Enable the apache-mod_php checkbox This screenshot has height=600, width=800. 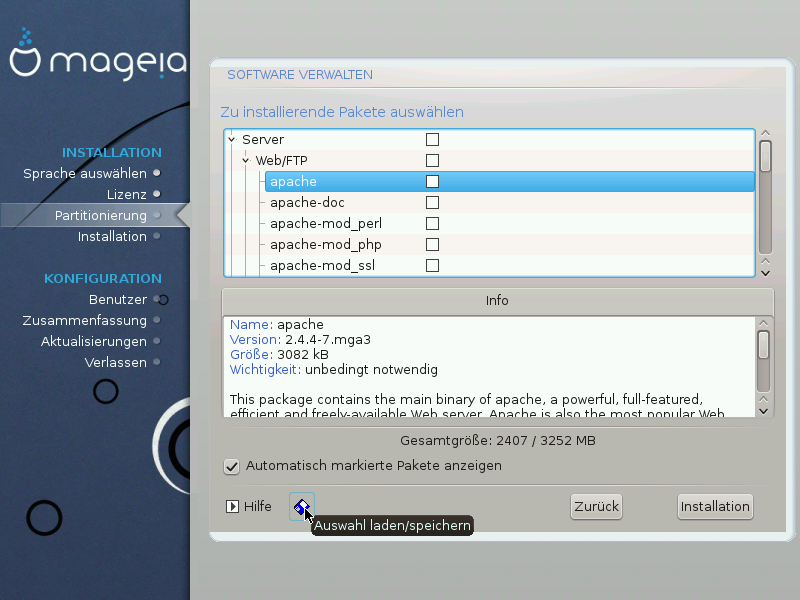tap(432, 244)
